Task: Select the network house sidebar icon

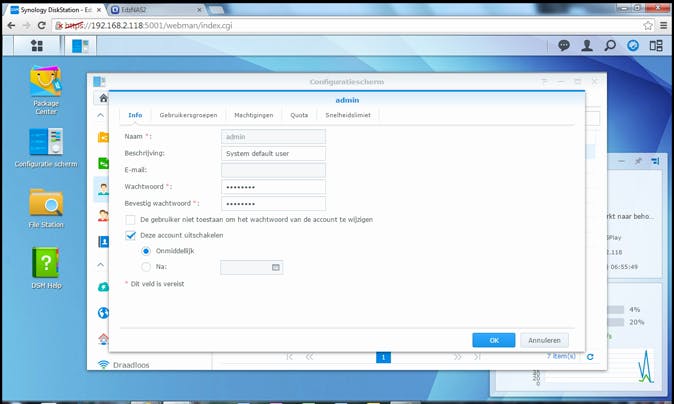Action: [103, 339]
